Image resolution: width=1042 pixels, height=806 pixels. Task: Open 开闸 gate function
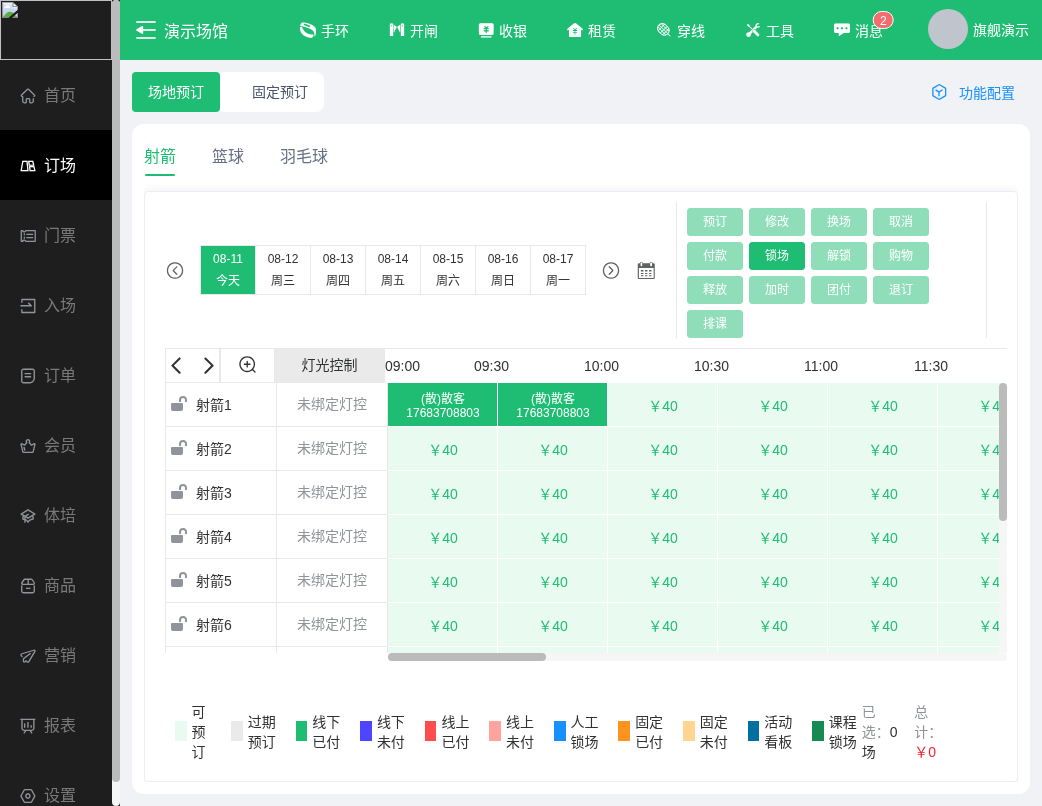click(413, 31)
